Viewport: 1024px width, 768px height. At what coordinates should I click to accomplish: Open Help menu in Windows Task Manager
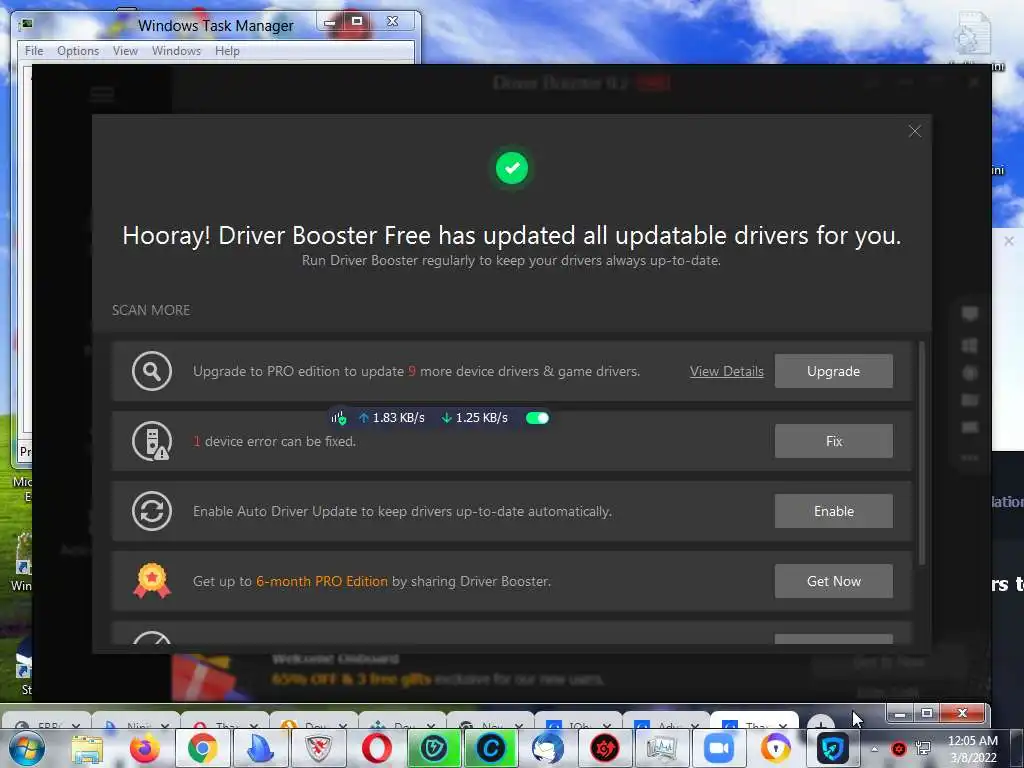point(227,50)
